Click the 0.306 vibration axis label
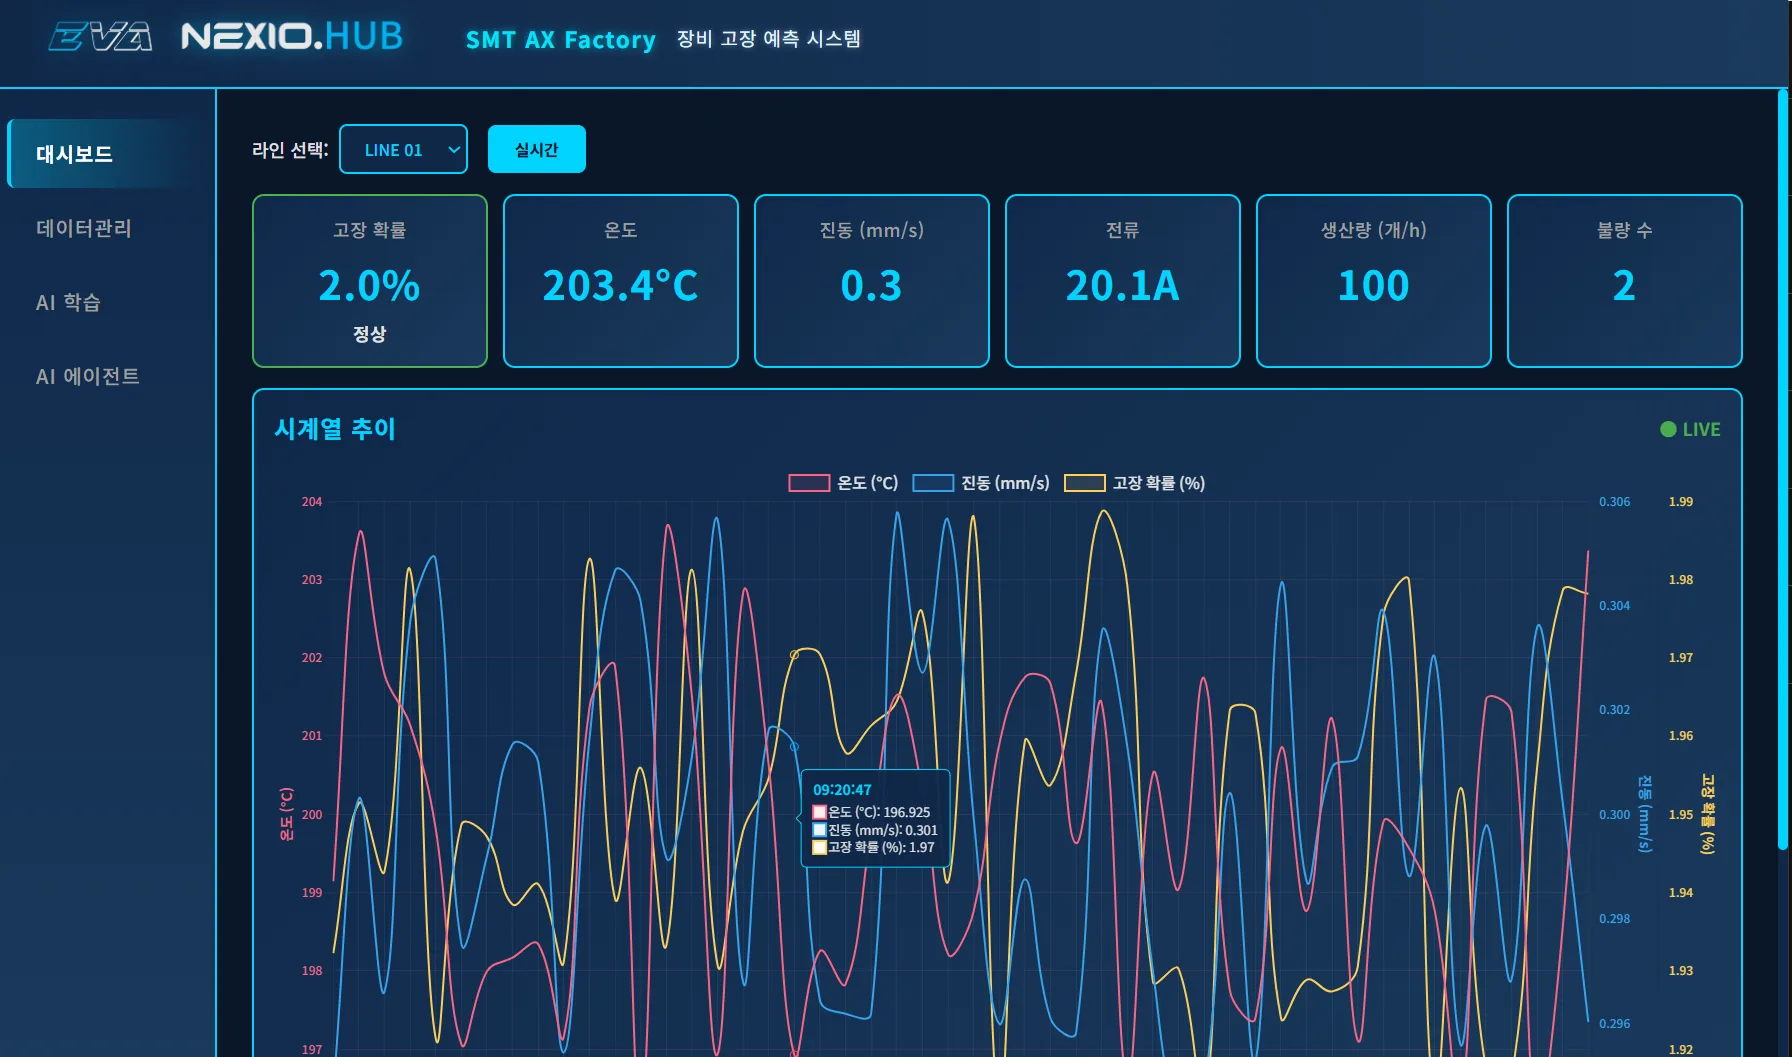1792x1057 pixels. tap(1614, 502)
